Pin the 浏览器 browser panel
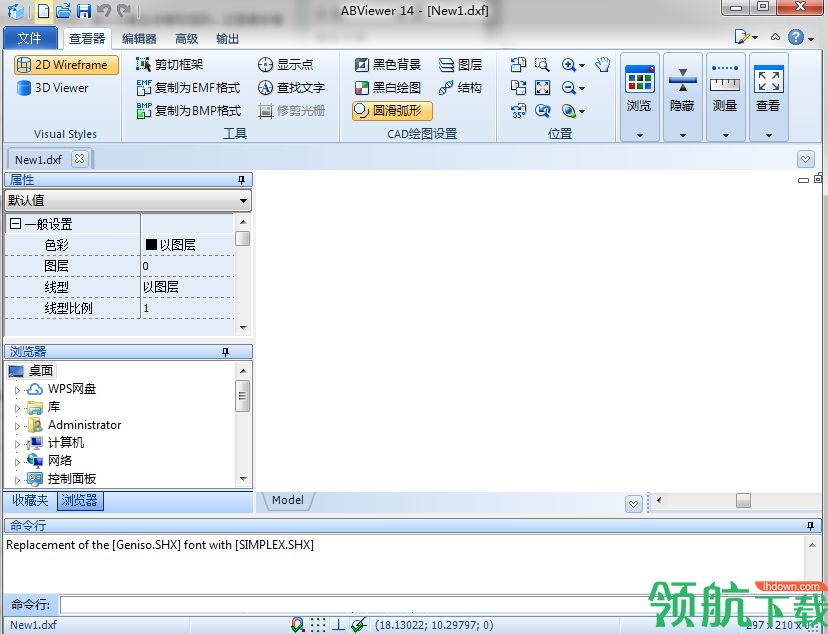The width and height of the screenshot is (828, 634). coord(225,352)
